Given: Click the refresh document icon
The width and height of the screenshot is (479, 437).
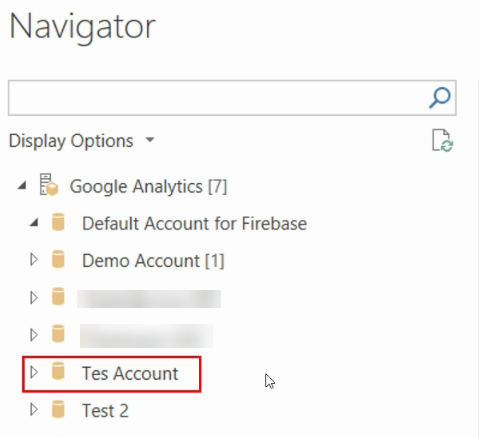Looking at the screenshot, I should (x=442, y=140).
